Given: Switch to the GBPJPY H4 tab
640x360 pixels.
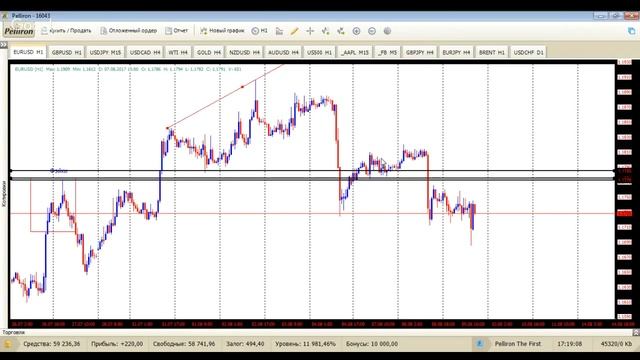Looking at the screenshot, I should pyautogui.click(x=420, y=53).
